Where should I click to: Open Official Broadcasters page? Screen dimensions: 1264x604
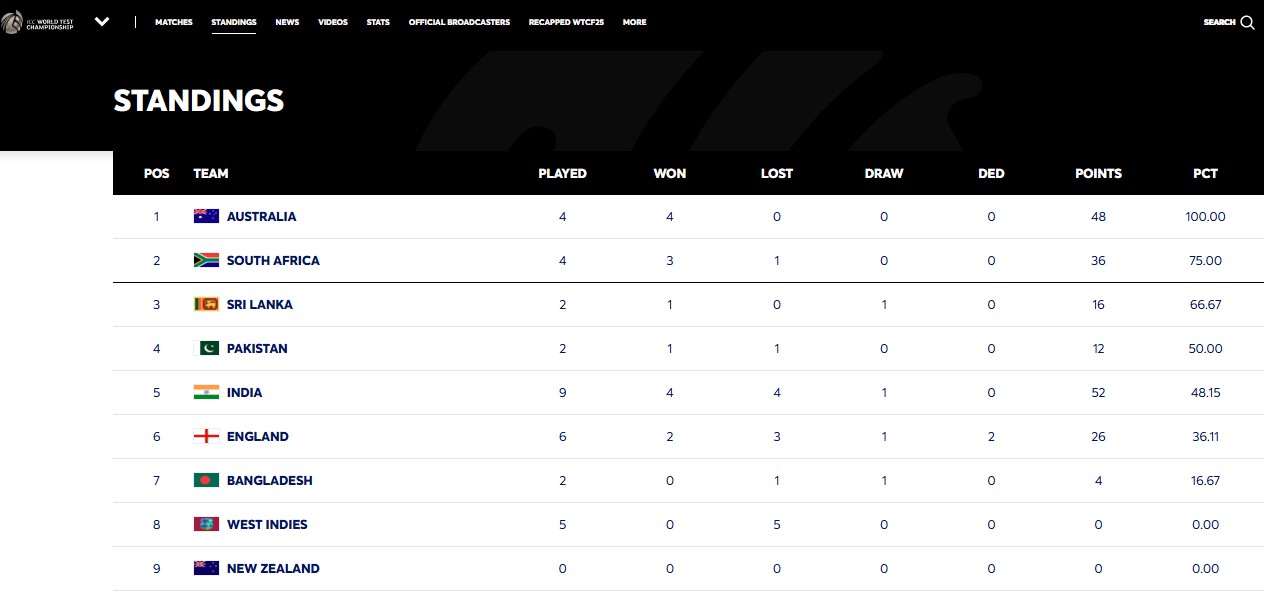coord(459,22)
